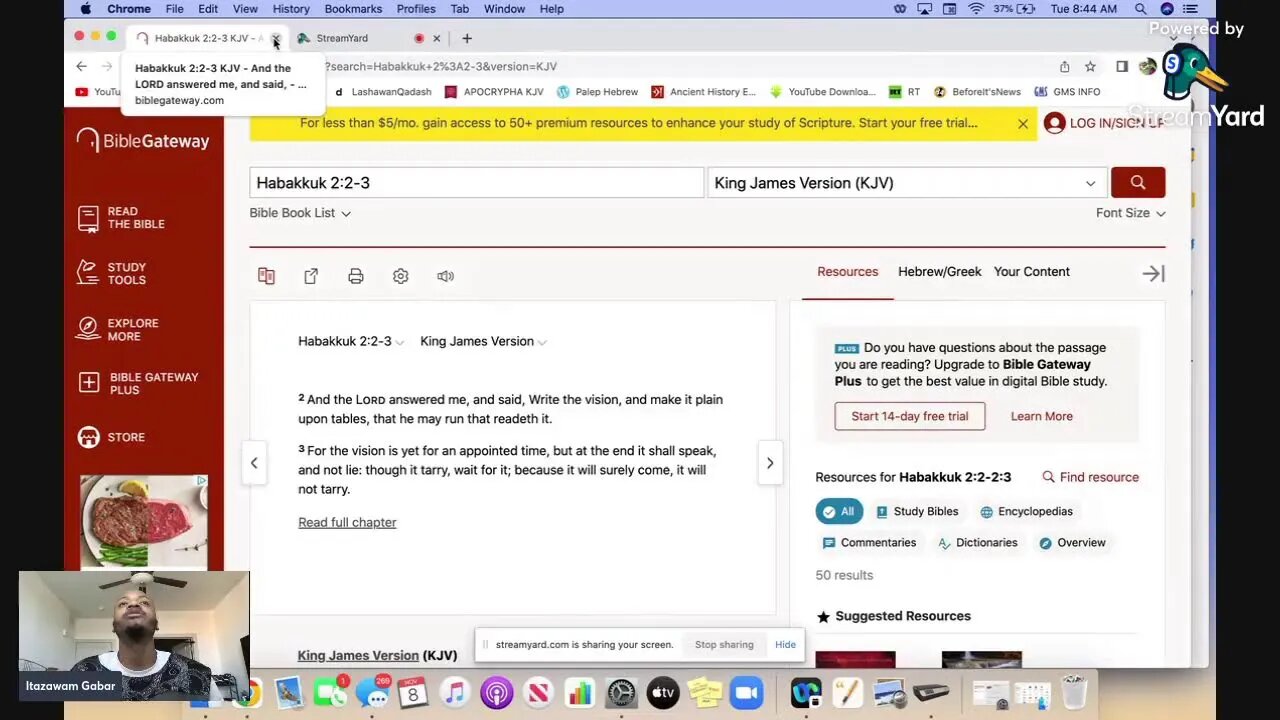Screen dimensions: 1280x720
Task: Click the browser back arrow
Action: [x=81, y=66]
